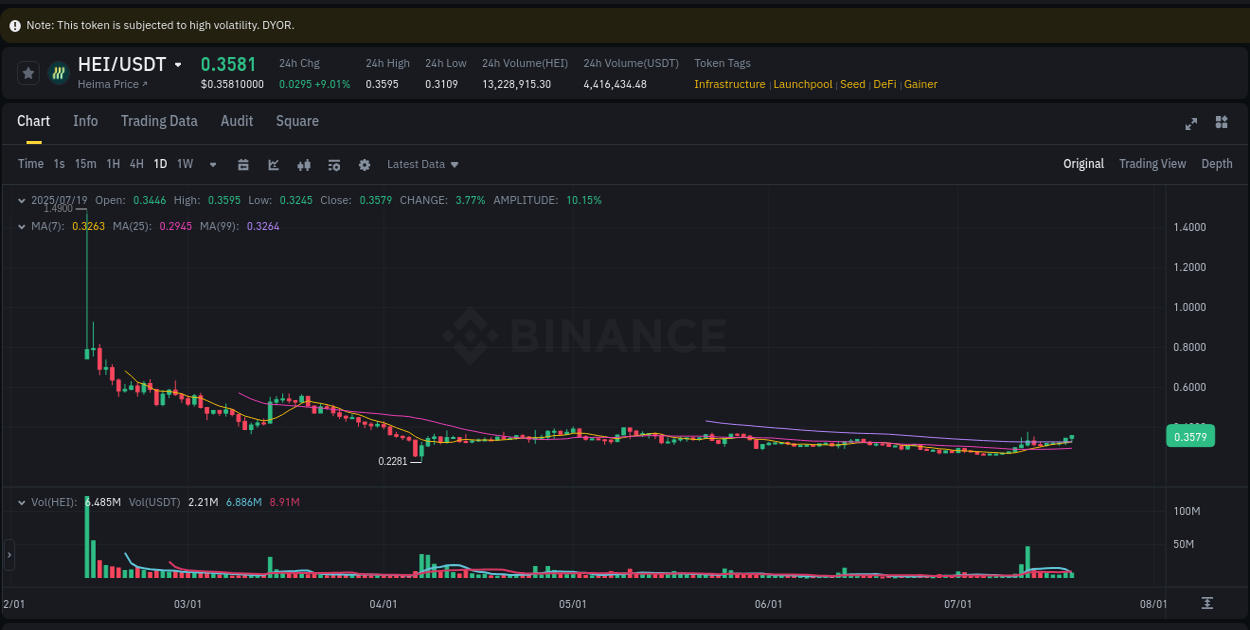Click the green 0.3579 price tag

click(1190, 436)
